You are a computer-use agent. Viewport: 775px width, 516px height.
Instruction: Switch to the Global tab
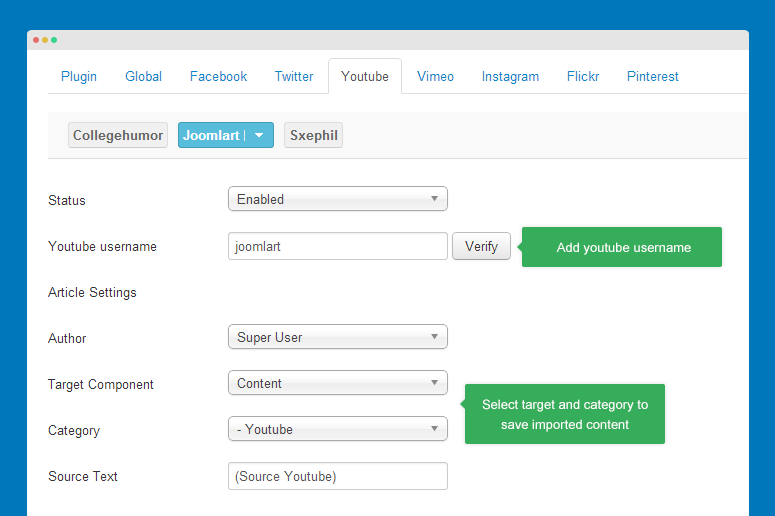143,77
